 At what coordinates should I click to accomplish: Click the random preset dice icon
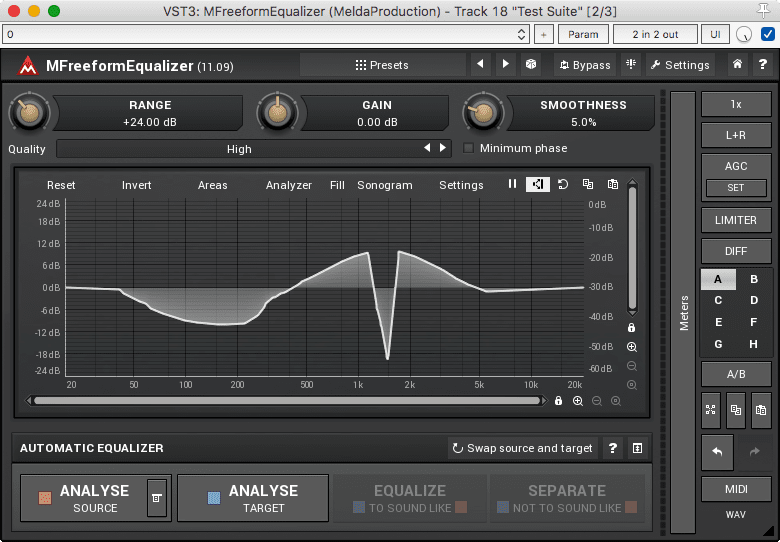click(x=532, y=65)
